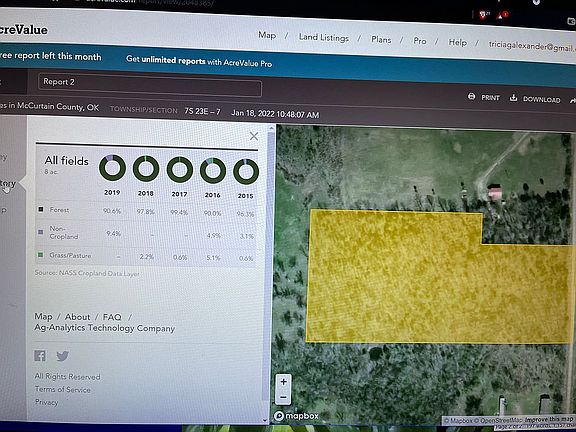Click the Print icon in report toolbar
This screenshot has height=432, width=576.
click(471, 97)
